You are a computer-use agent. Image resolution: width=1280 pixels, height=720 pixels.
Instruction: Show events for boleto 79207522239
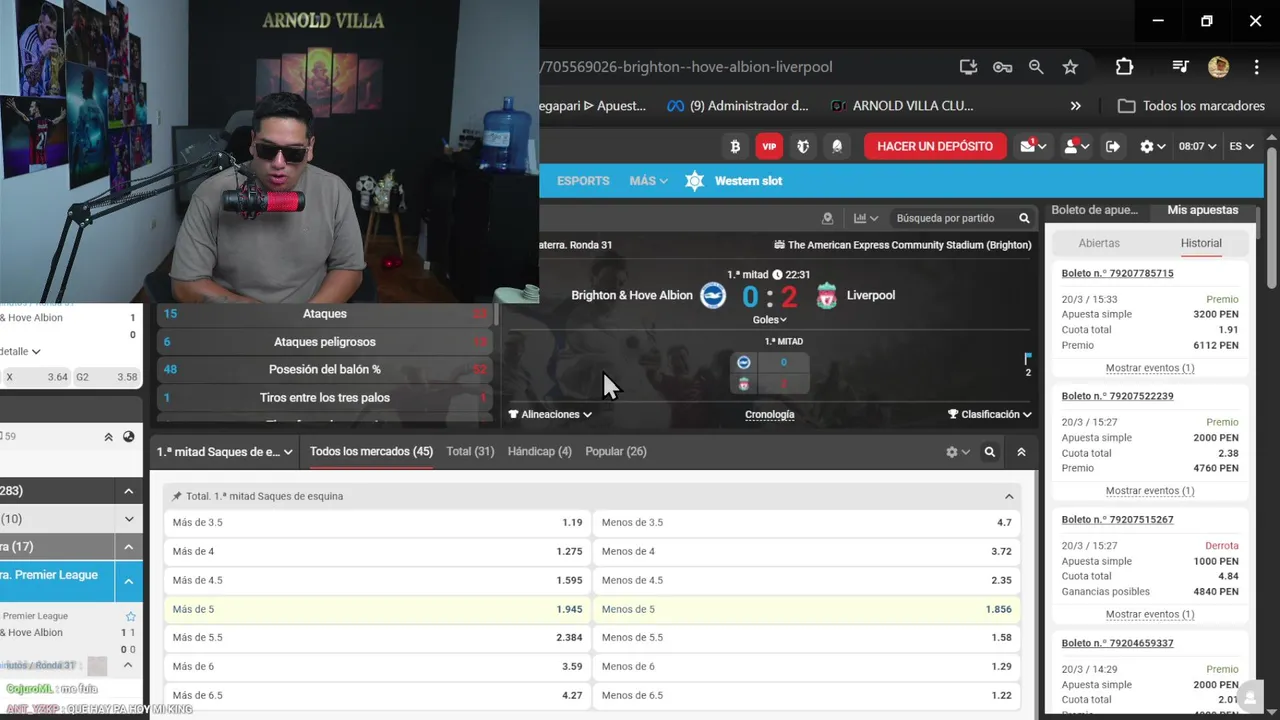click(x=1150, y=491)
